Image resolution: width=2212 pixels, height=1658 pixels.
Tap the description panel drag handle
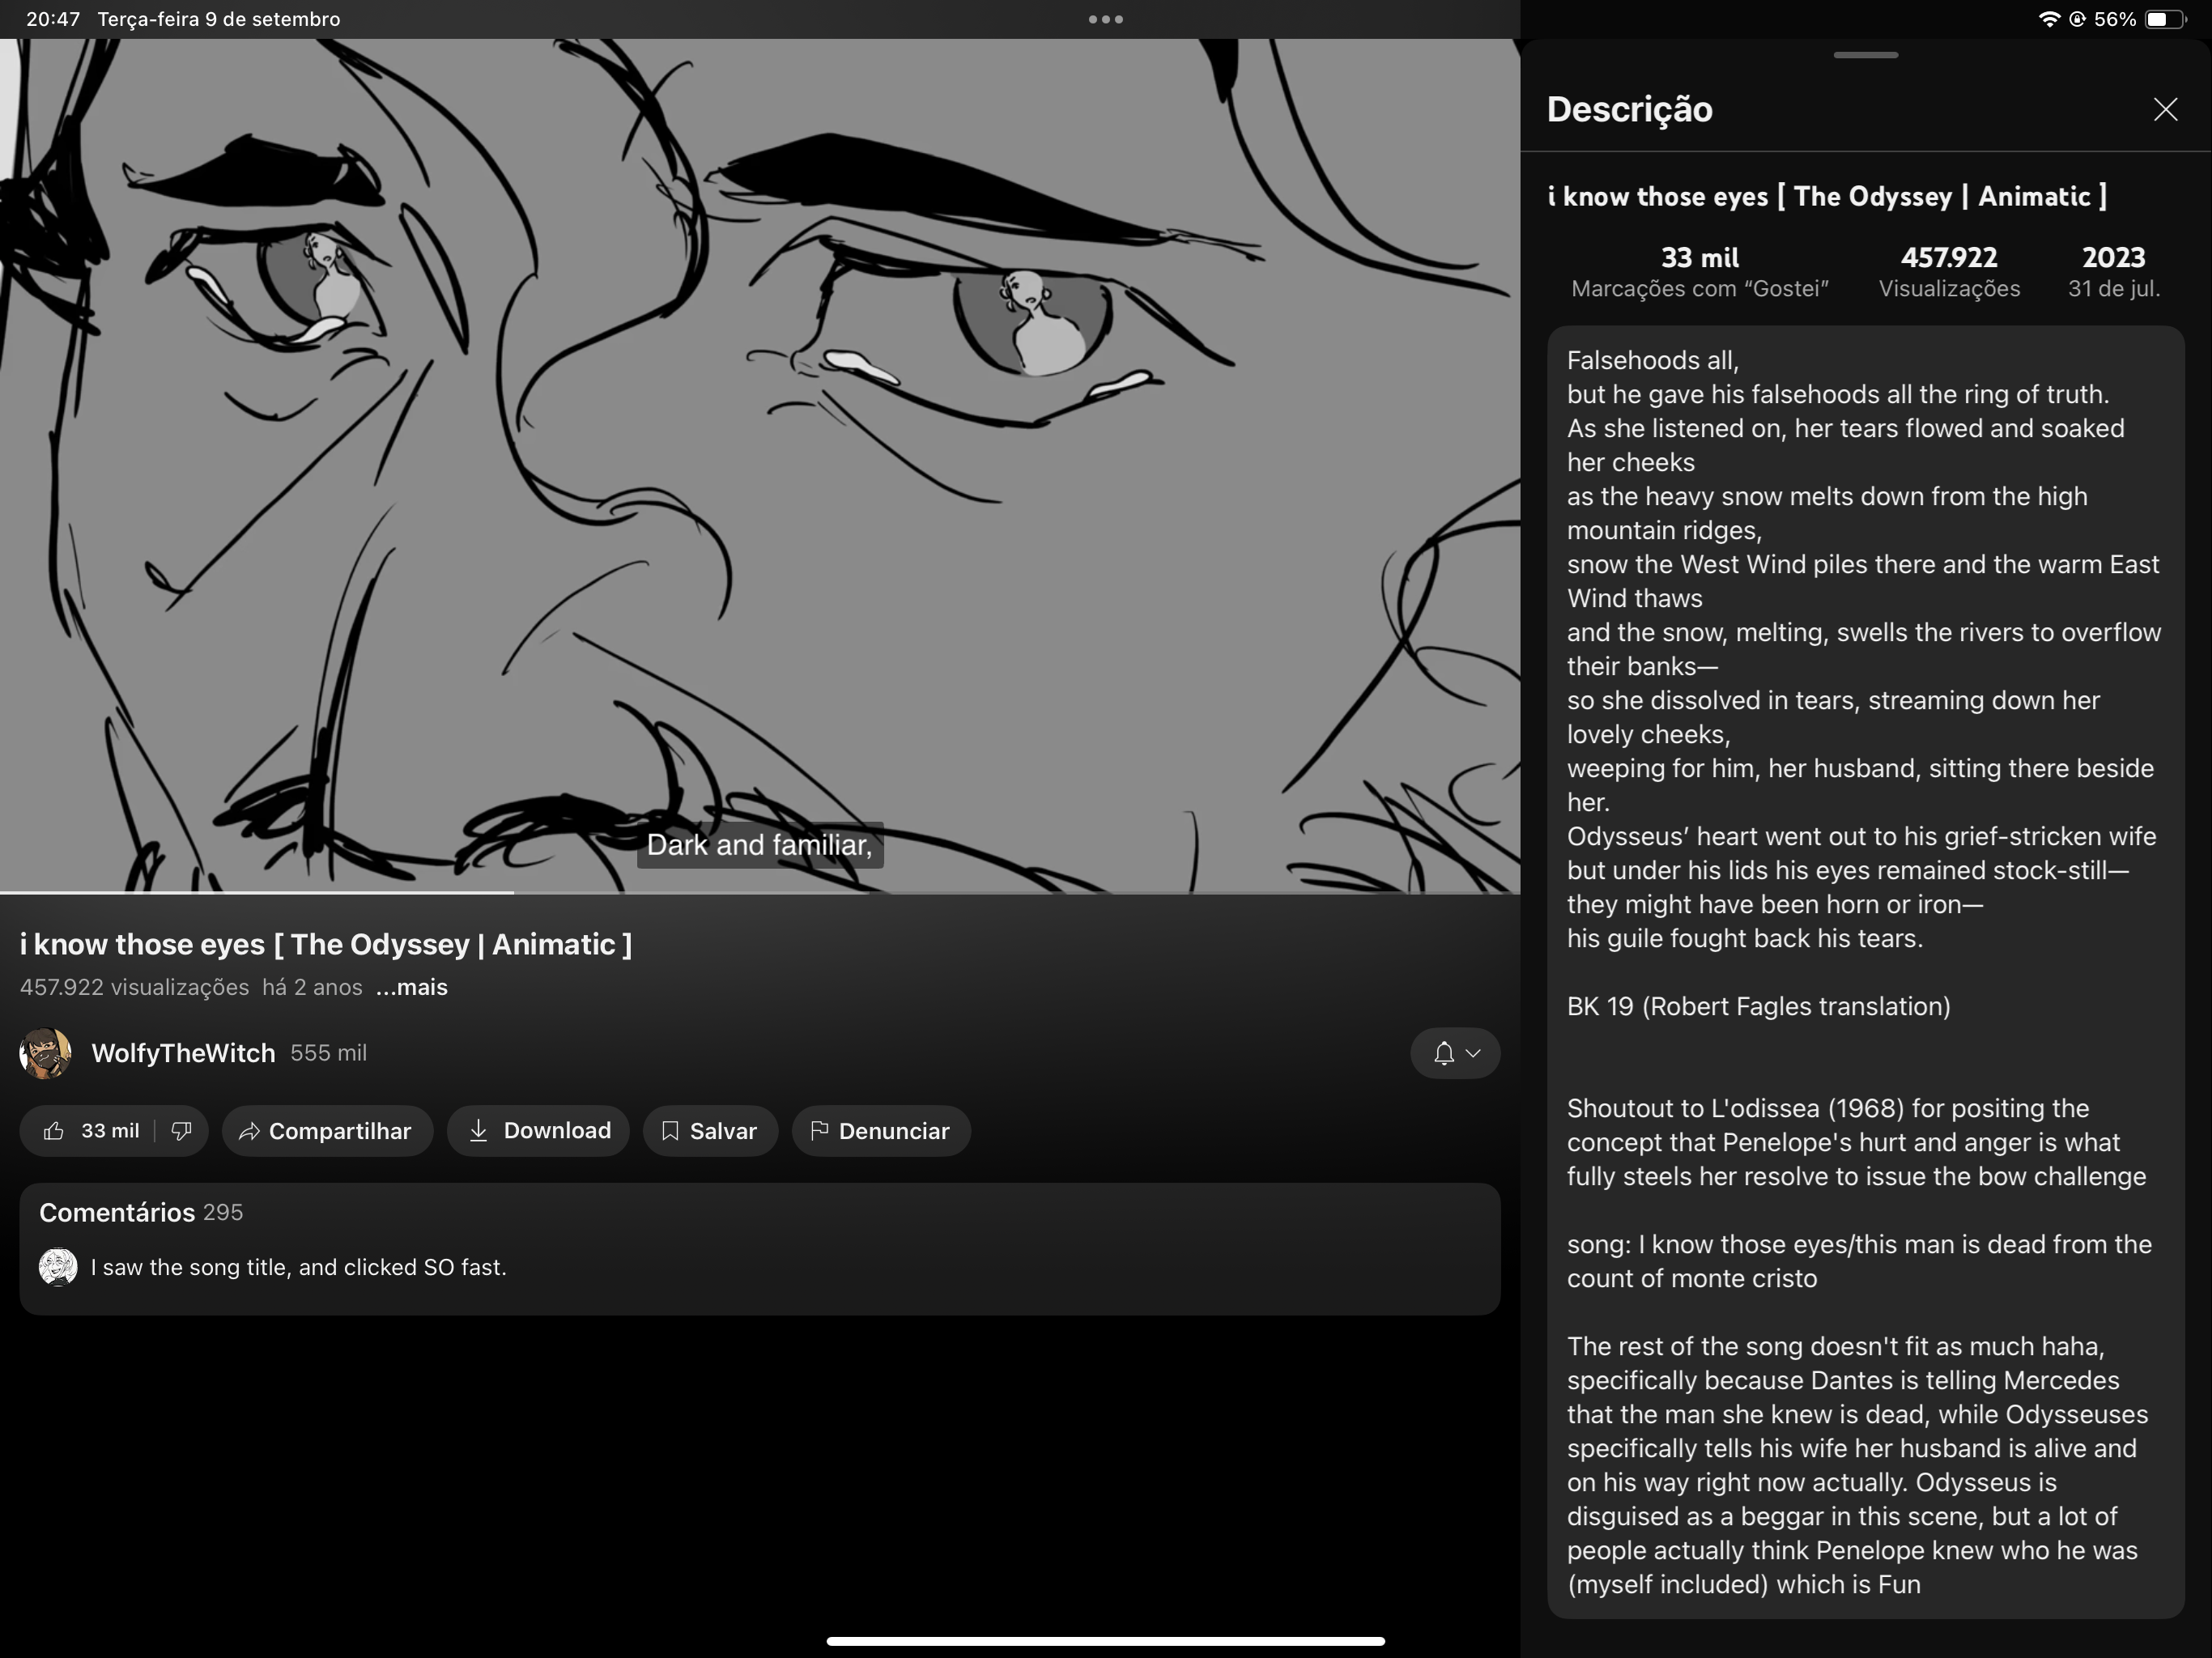point(1865,55)
